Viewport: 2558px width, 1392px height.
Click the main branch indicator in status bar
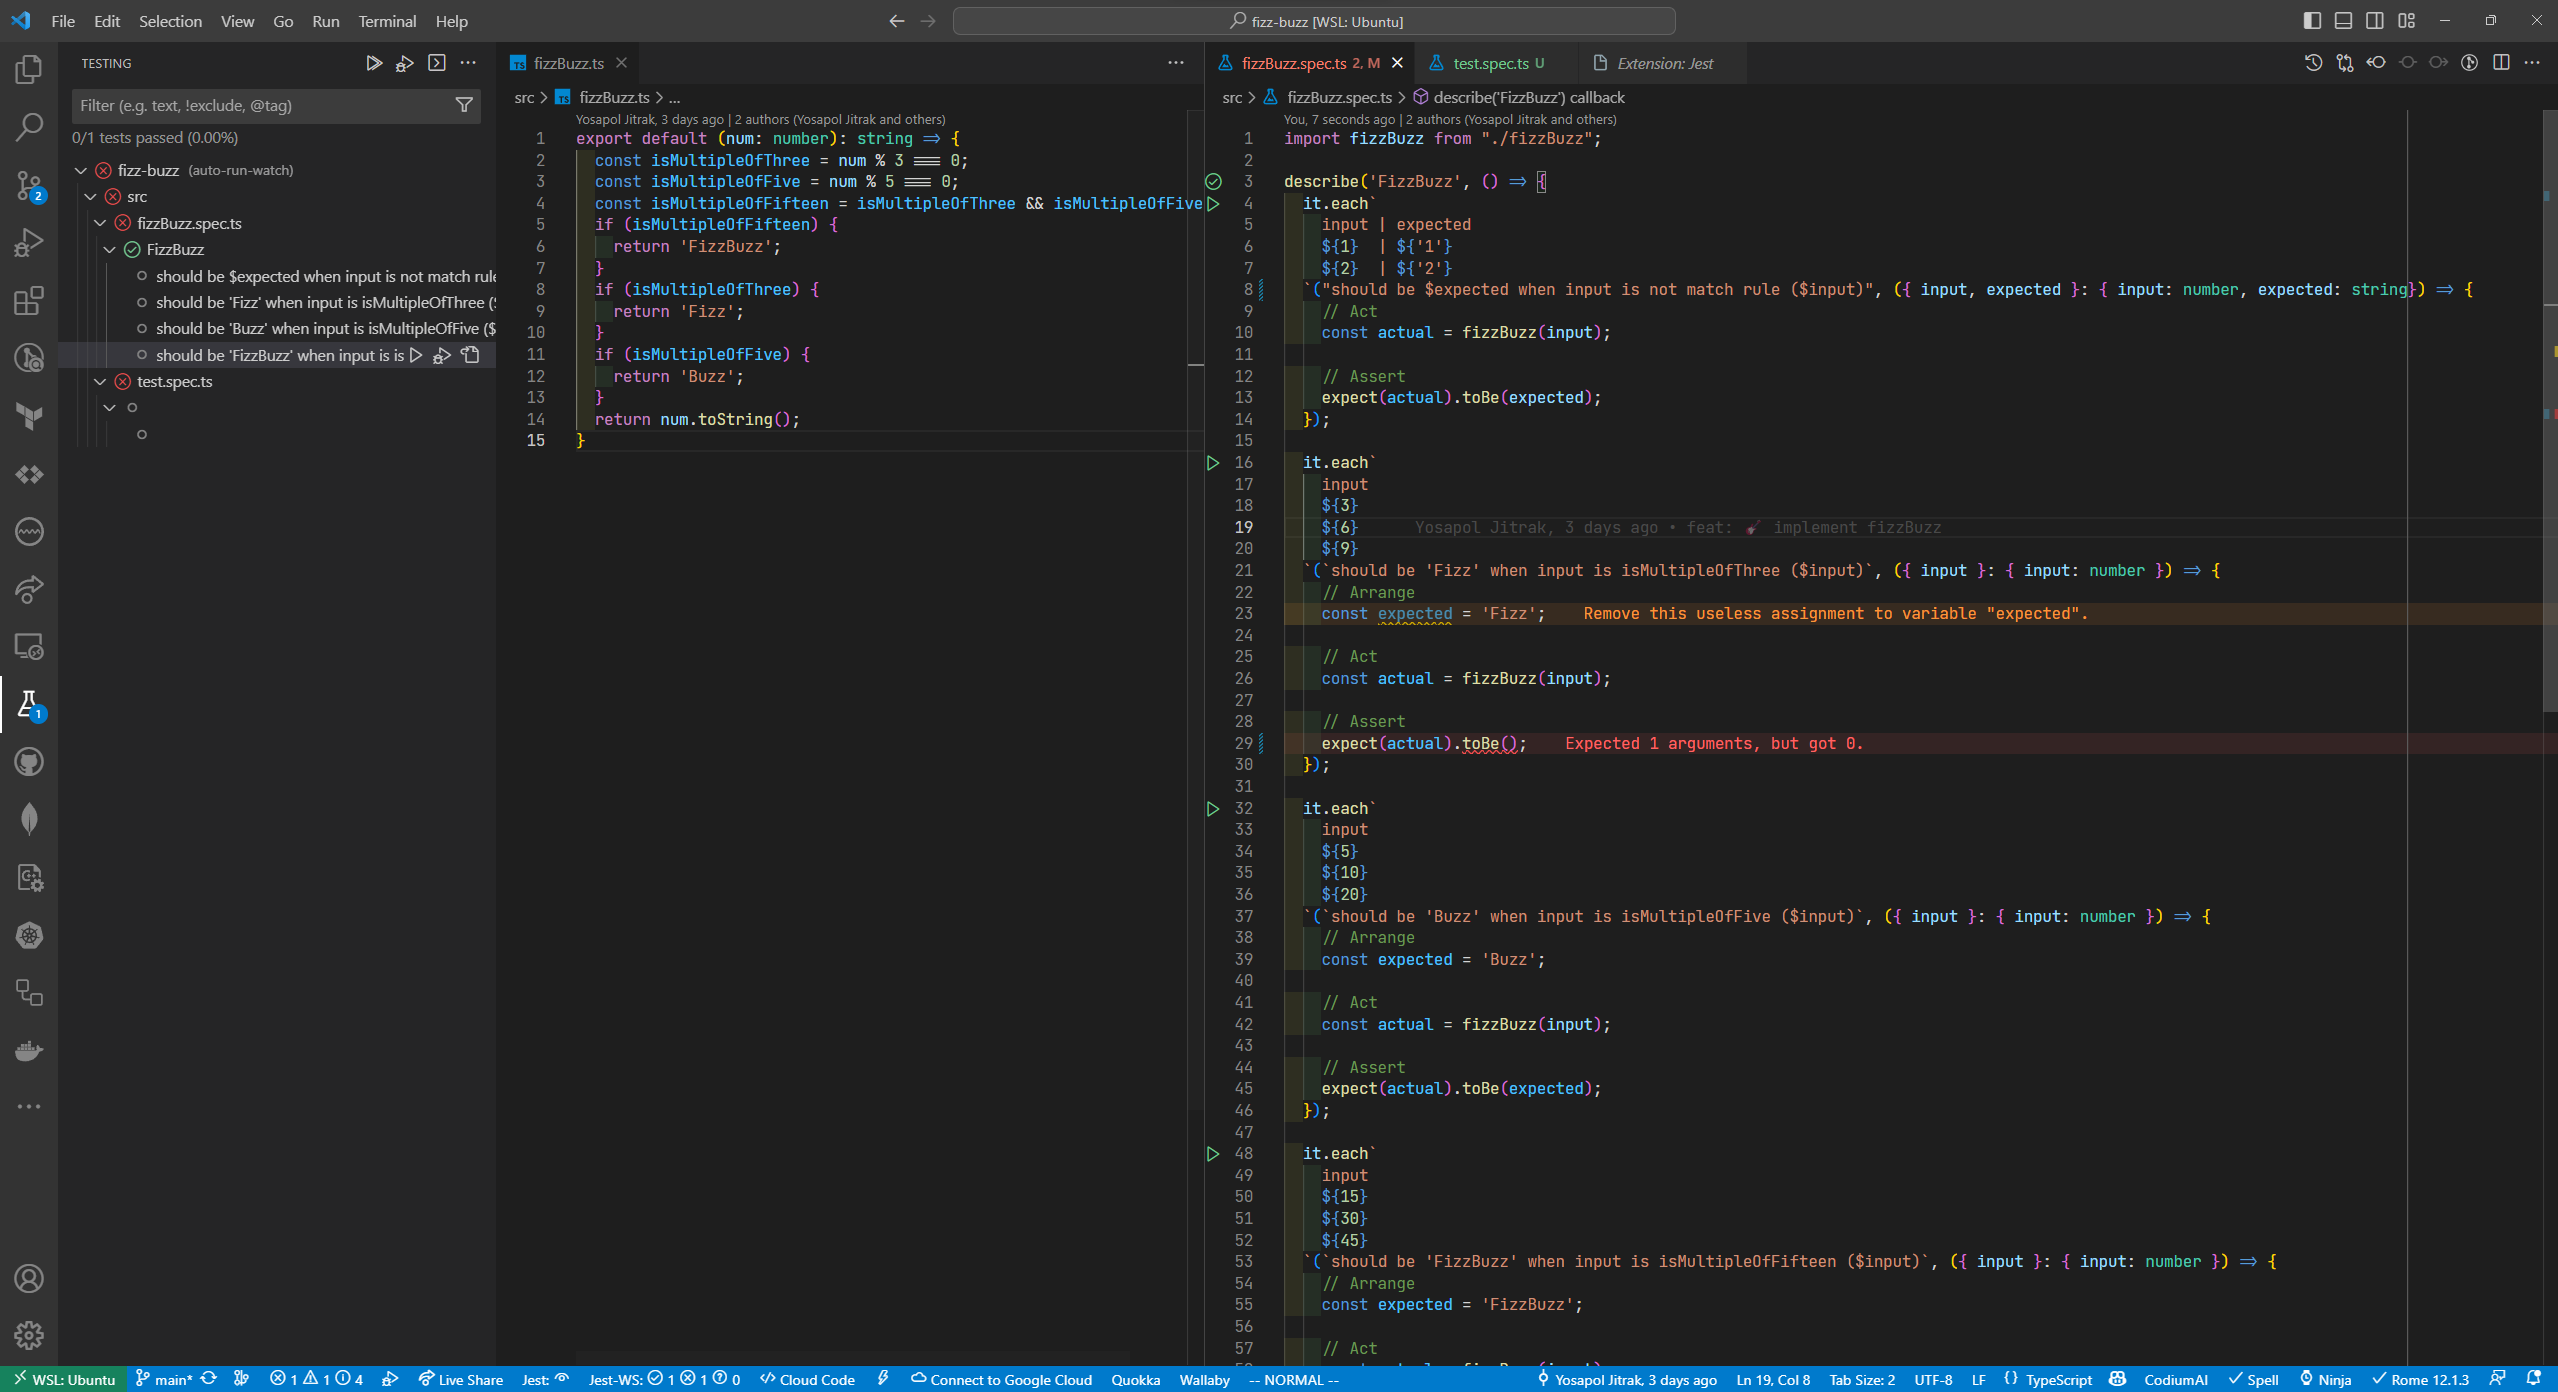pos(166,1379)
